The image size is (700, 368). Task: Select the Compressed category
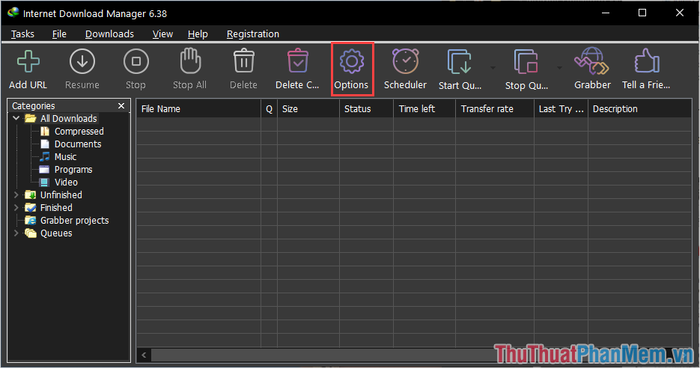[x=79, y=131]
